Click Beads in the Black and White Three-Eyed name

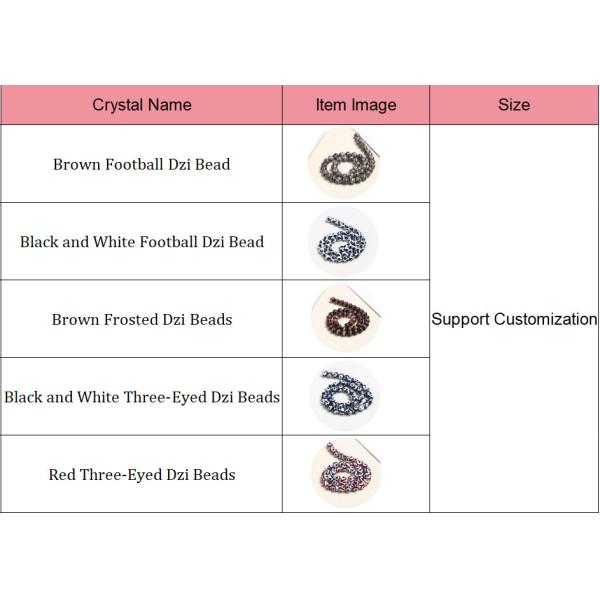[259, 397]
